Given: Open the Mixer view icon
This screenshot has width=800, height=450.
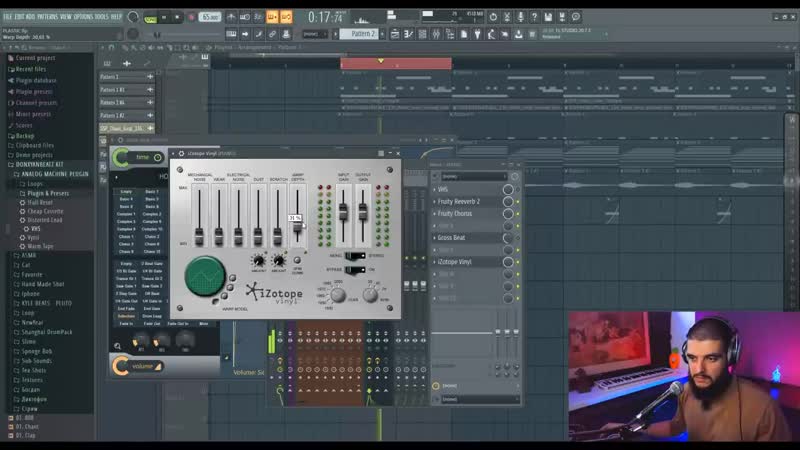Looking at the screenshot, I should [x=436, y=34].
